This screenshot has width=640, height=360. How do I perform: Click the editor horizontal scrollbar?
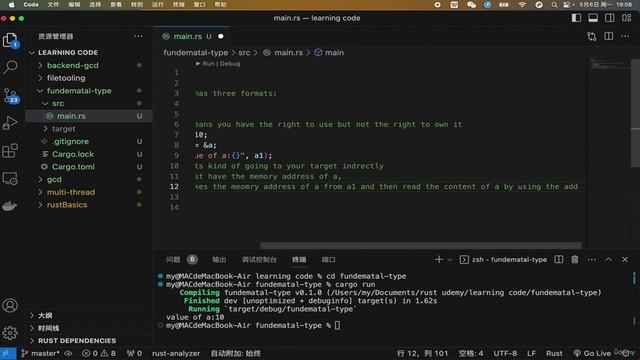[421, 245]
